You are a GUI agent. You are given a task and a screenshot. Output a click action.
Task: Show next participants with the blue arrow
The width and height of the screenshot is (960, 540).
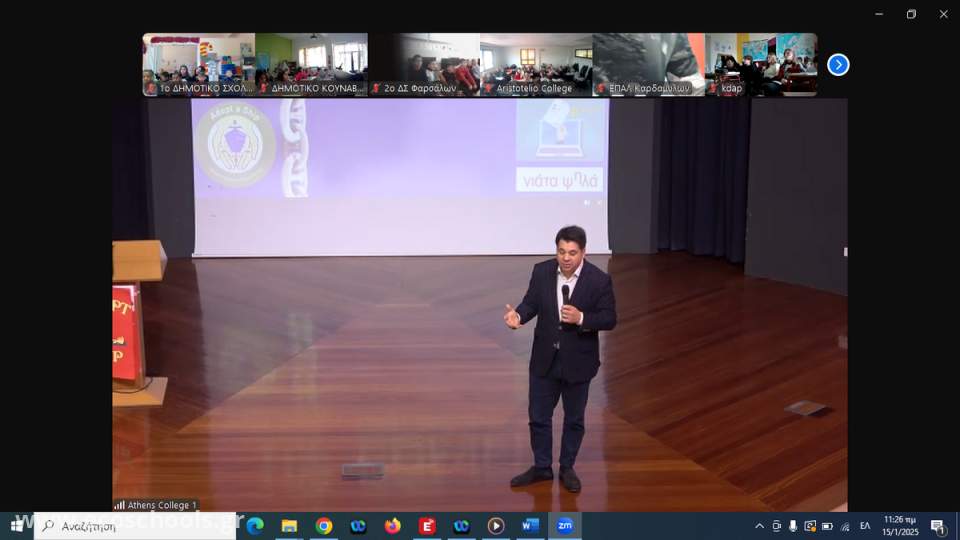(838, 65)
